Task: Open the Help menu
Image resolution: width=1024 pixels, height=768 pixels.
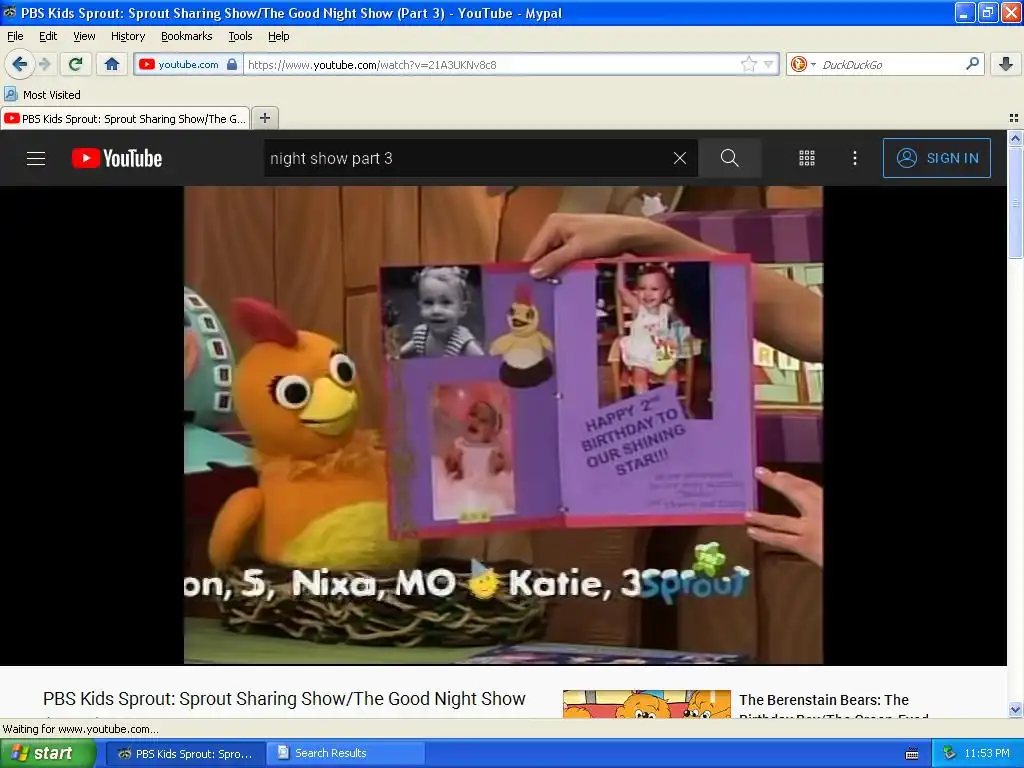Action: coord(278,36)
